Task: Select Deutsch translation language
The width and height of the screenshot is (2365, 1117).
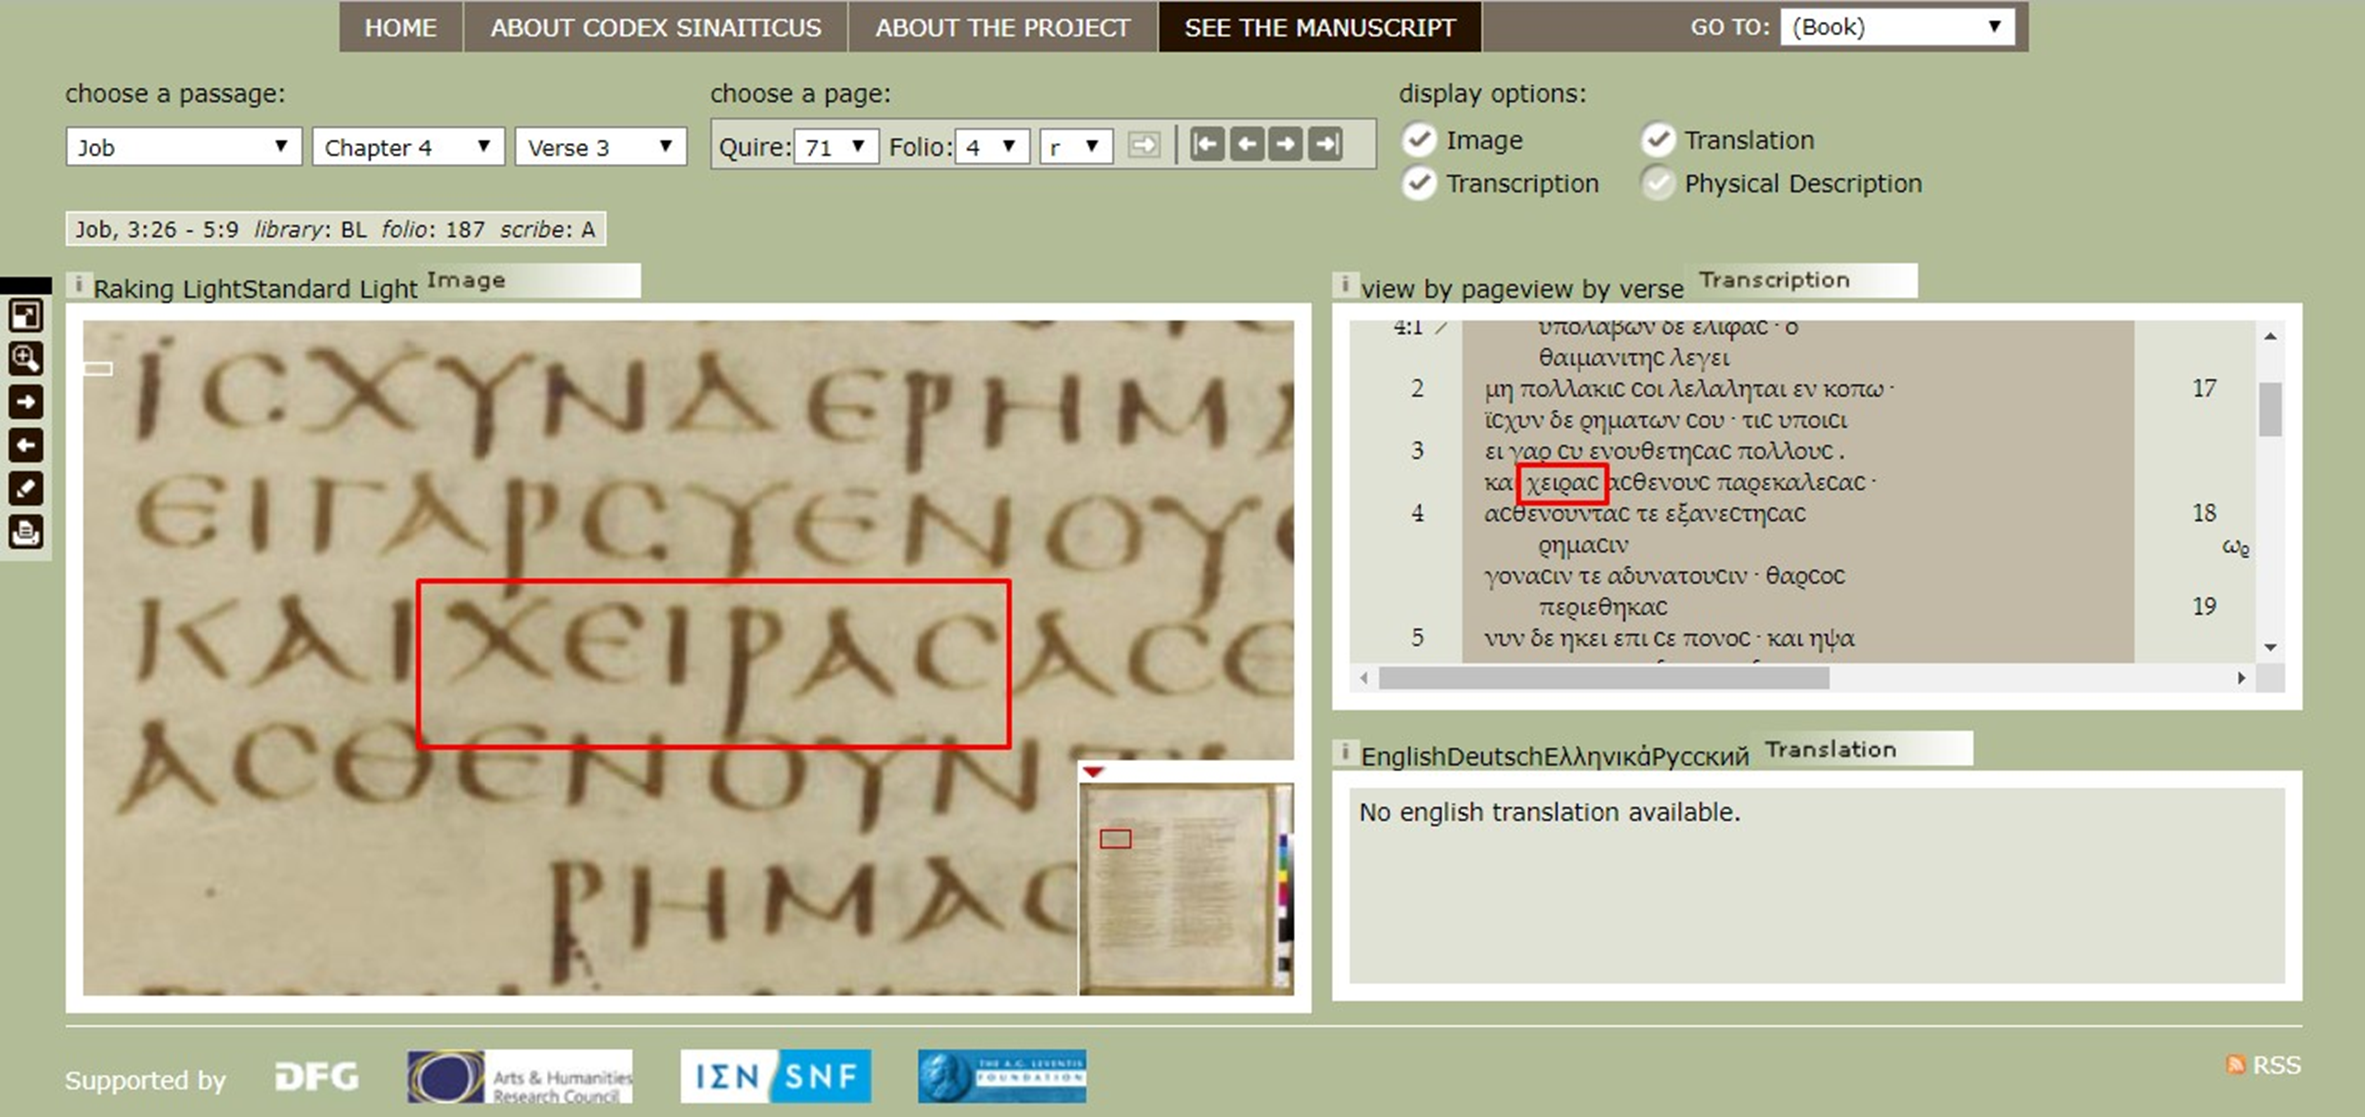Action: click(x=1496, y=756)
